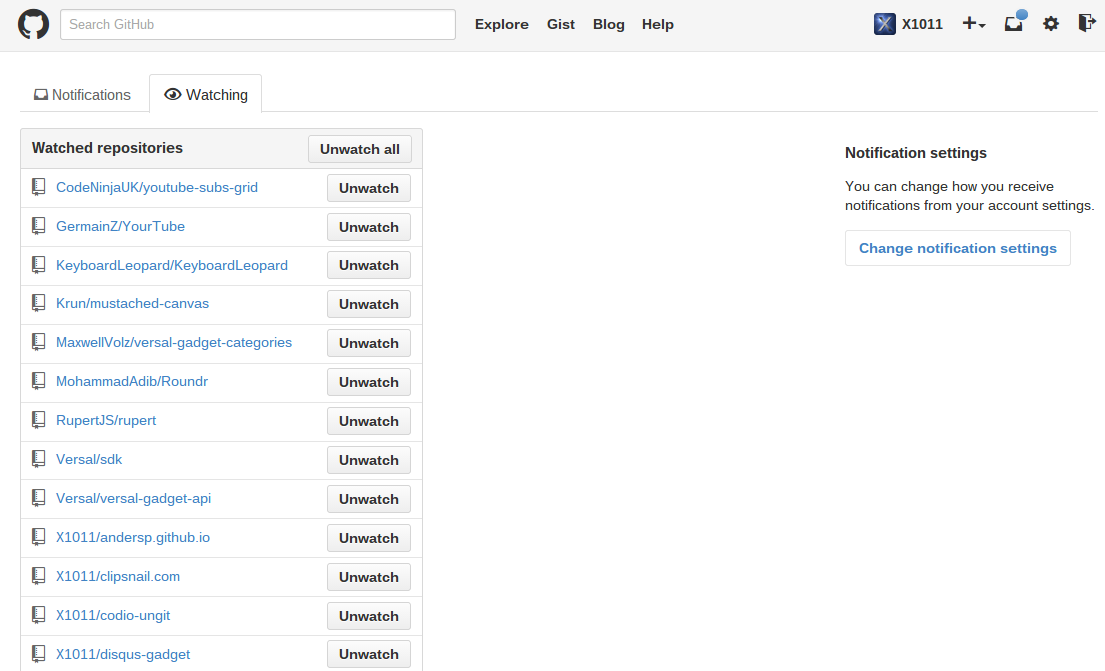Unwatch RupertJS/rupert repository
This screenshot has height=671, width=1105.
(369, 421)
